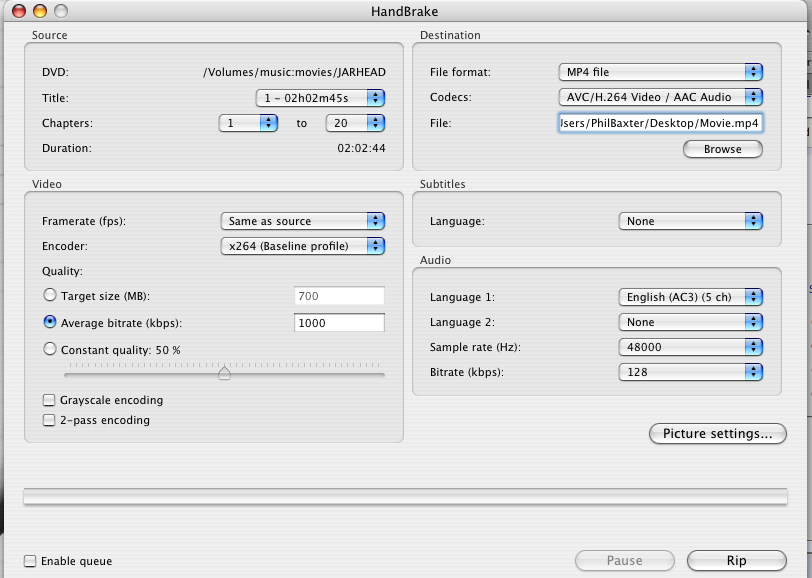The width and height of the screenshot is (812, 578).
Task: Click the Chapters: label
Action: click(67, 123)
